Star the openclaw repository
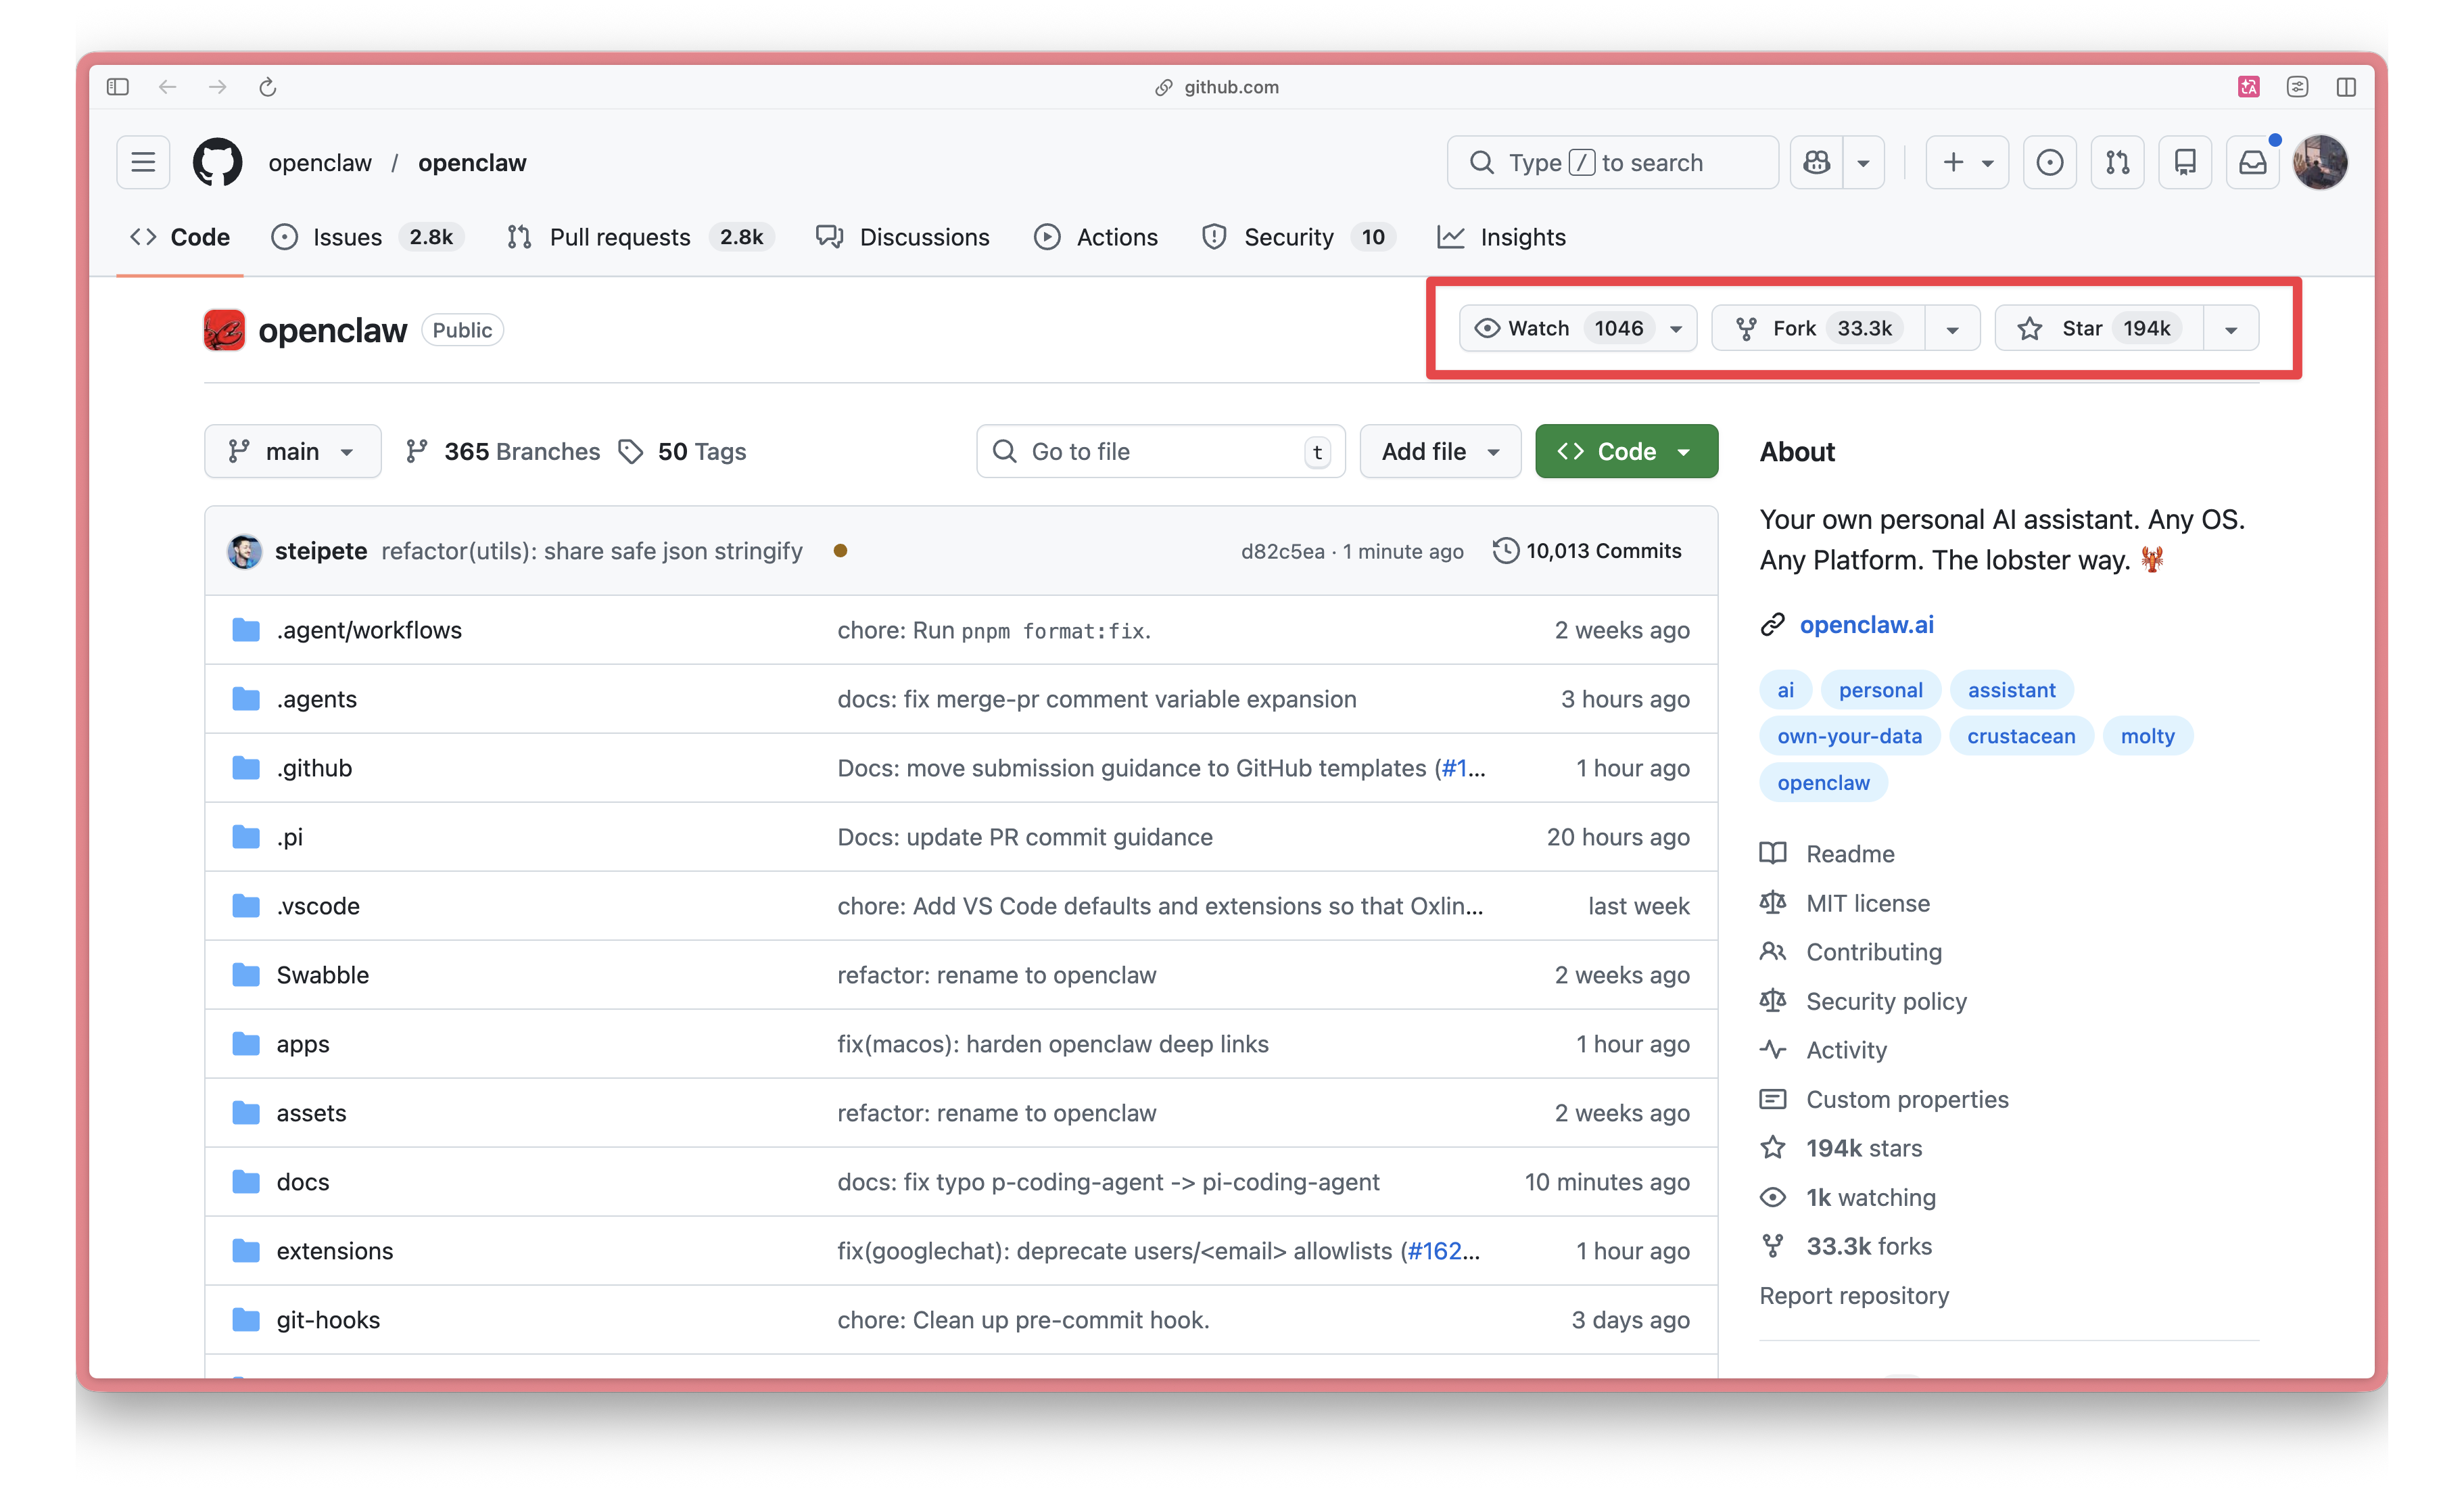 tap(2099, 328)
